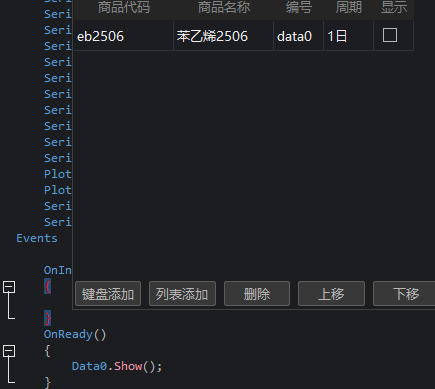Screen dimensions: 435x389
Task: Select the 显示 column header
Action: coord(394,8)
